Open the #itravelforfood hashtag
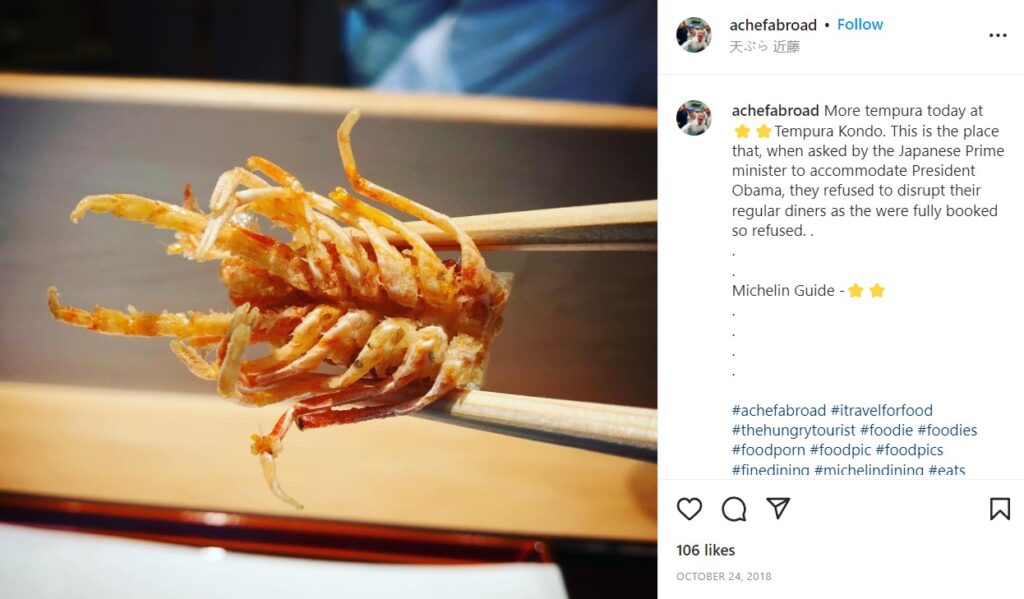The width and height of the screenshot is (1024, 599). [882, 410]
